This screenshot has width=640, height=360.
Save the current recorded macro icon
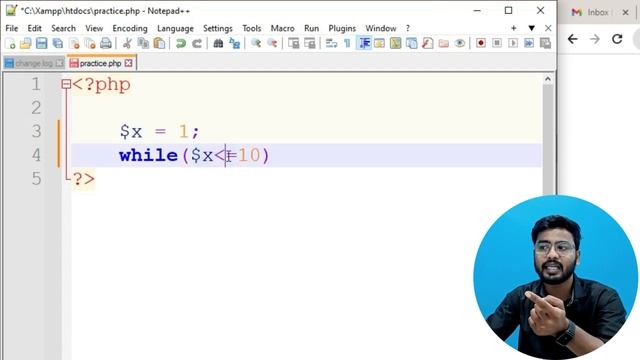(x=545, y=43)
